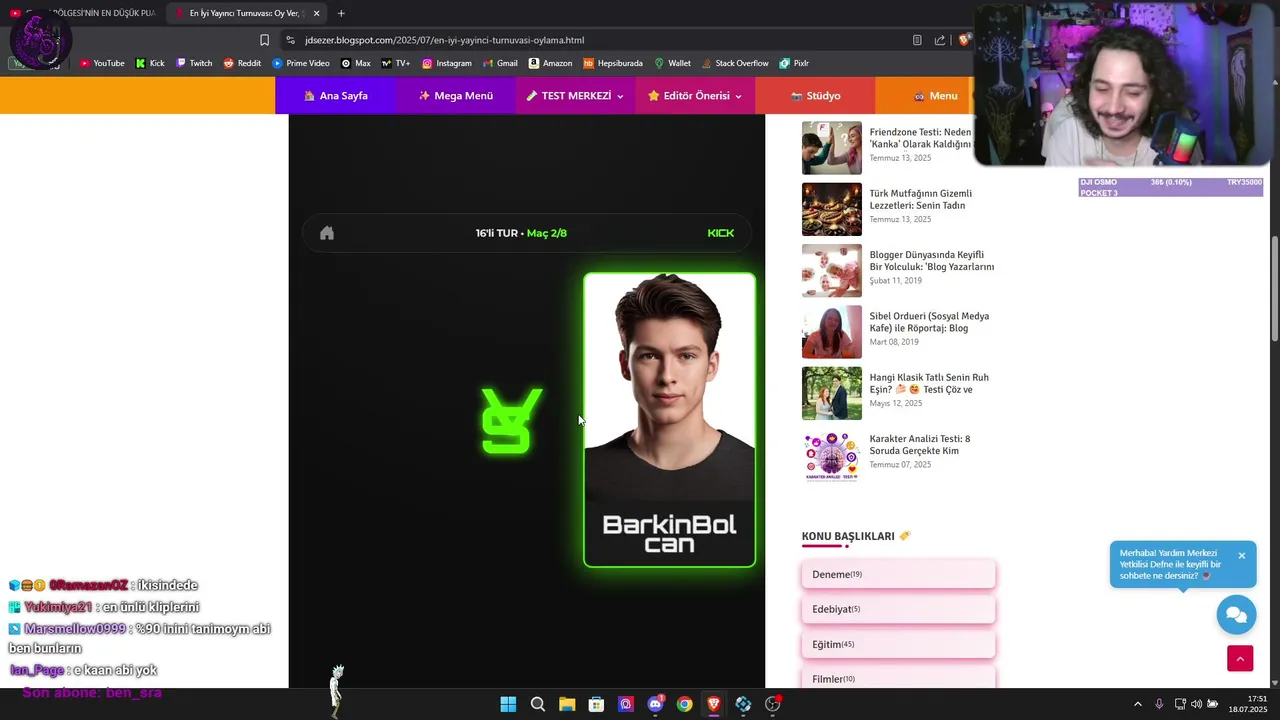Open Discord from the taskbar
This screenshot has width=1280, height=720.
[655, 704]
